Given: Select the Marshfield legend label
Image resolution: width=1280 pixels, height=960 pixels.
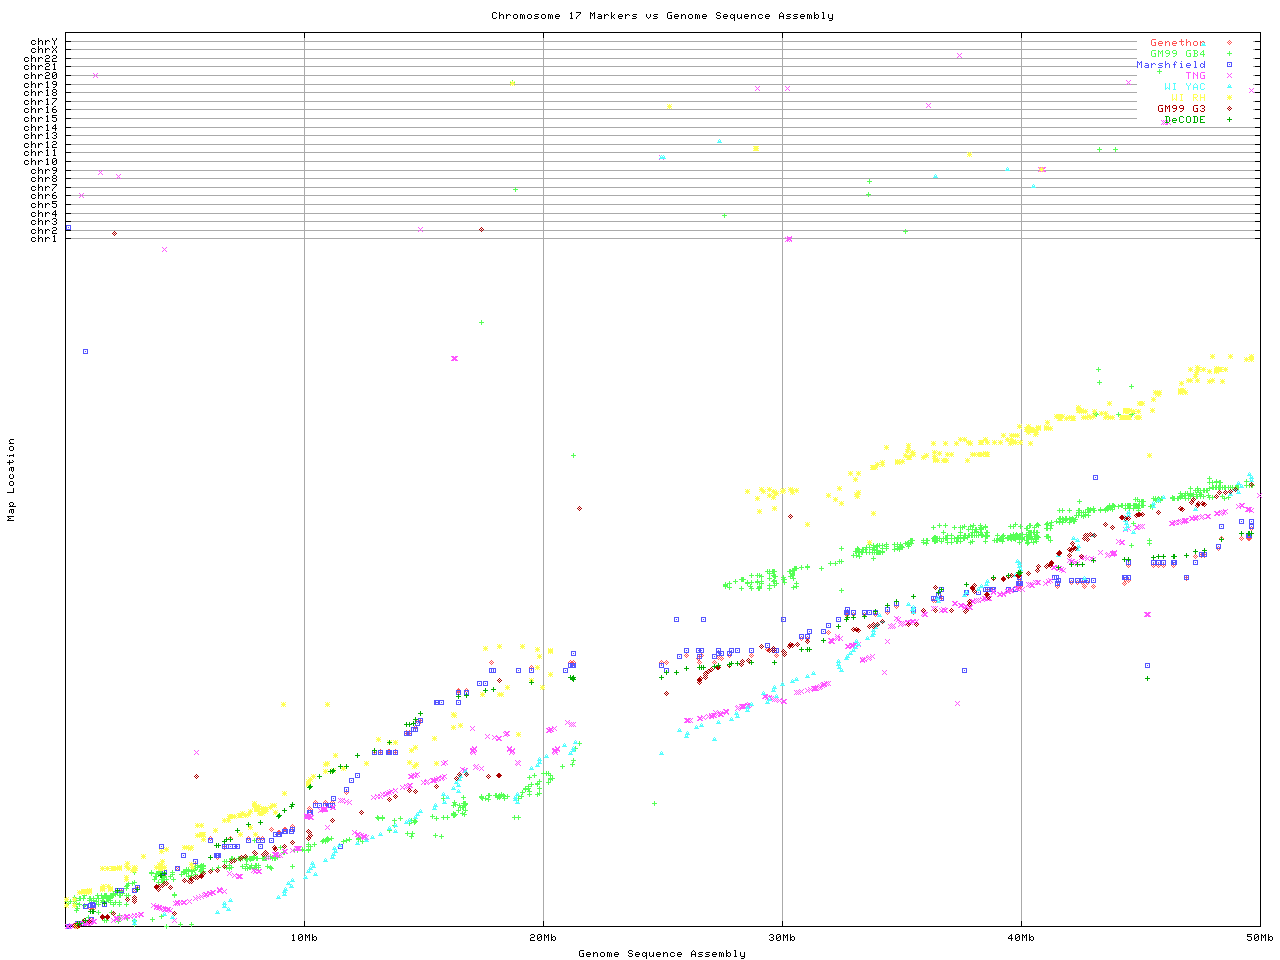Looking at the screenshot, I should (x=1171, y=65).
